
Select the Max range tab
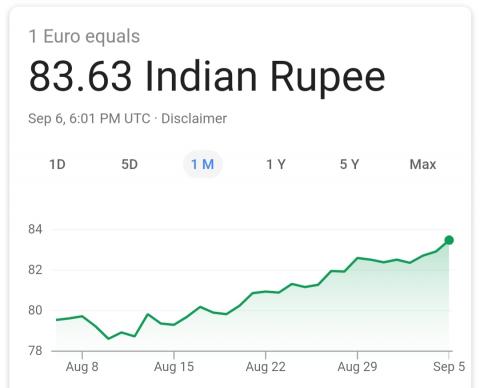(x=423, y=164)
